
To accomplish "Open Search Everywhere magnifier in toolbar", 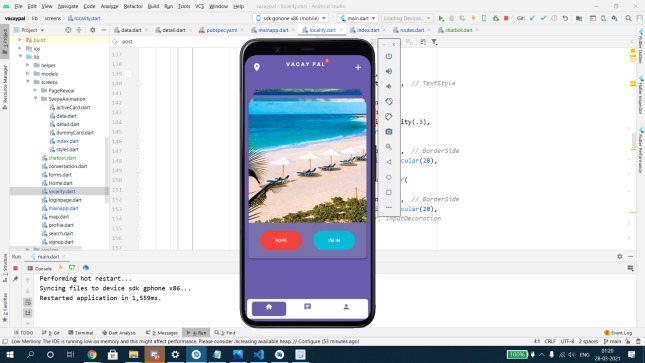I will coord(628,19).
